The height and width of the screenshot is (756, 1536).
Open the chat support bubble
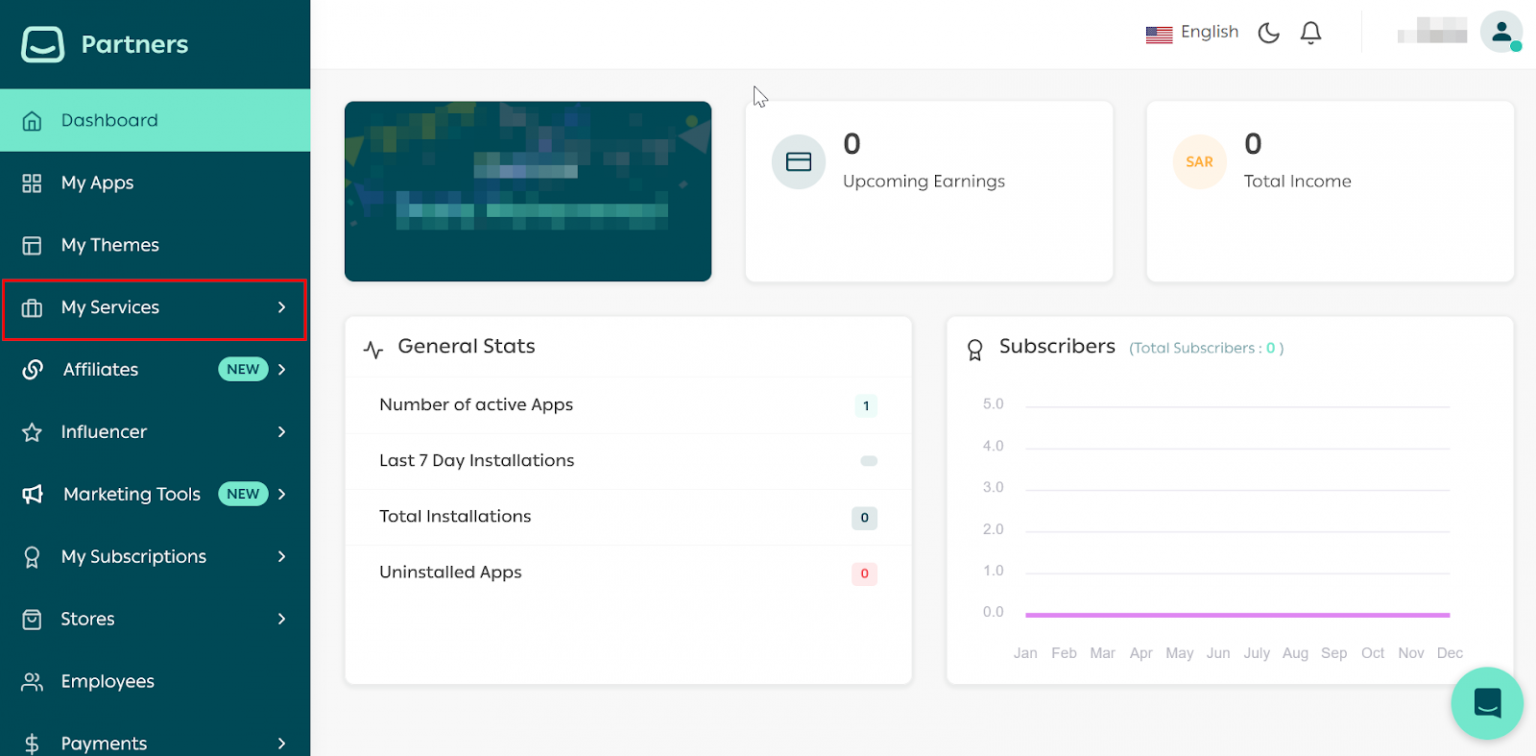point(1487,703)
